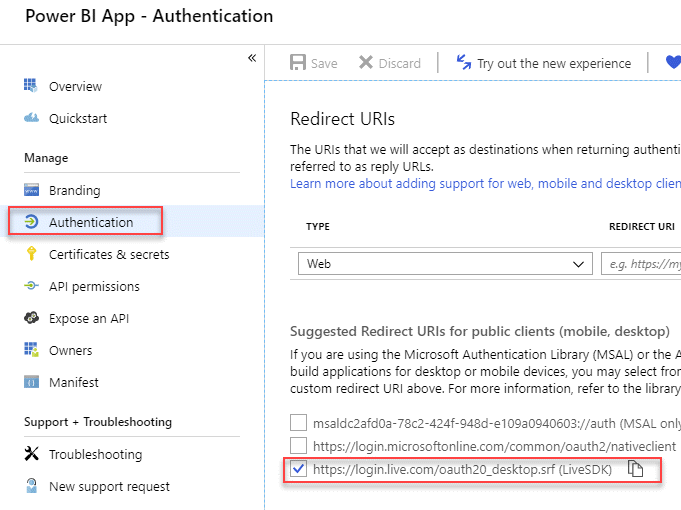
Task: Click the Expose an API cloud icon
Action: click(31, 318)
